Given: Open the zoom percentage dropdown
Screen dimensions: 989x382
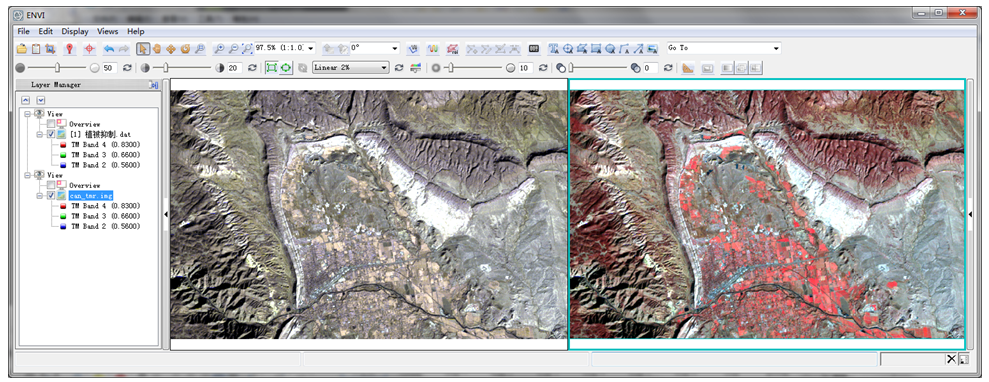Looking at the screenshot, I should pyautogui.click(x=284, y=48).
